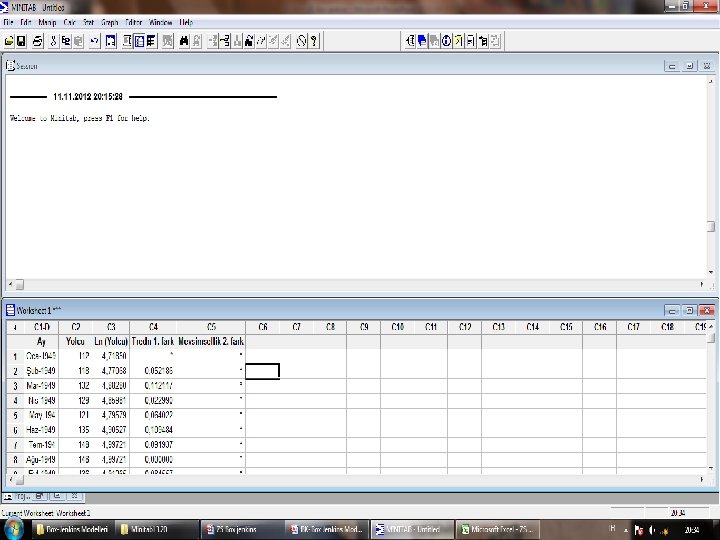Click the Show History yellow icon
This screenshot has height=540, width=720.
click(458, 41)
